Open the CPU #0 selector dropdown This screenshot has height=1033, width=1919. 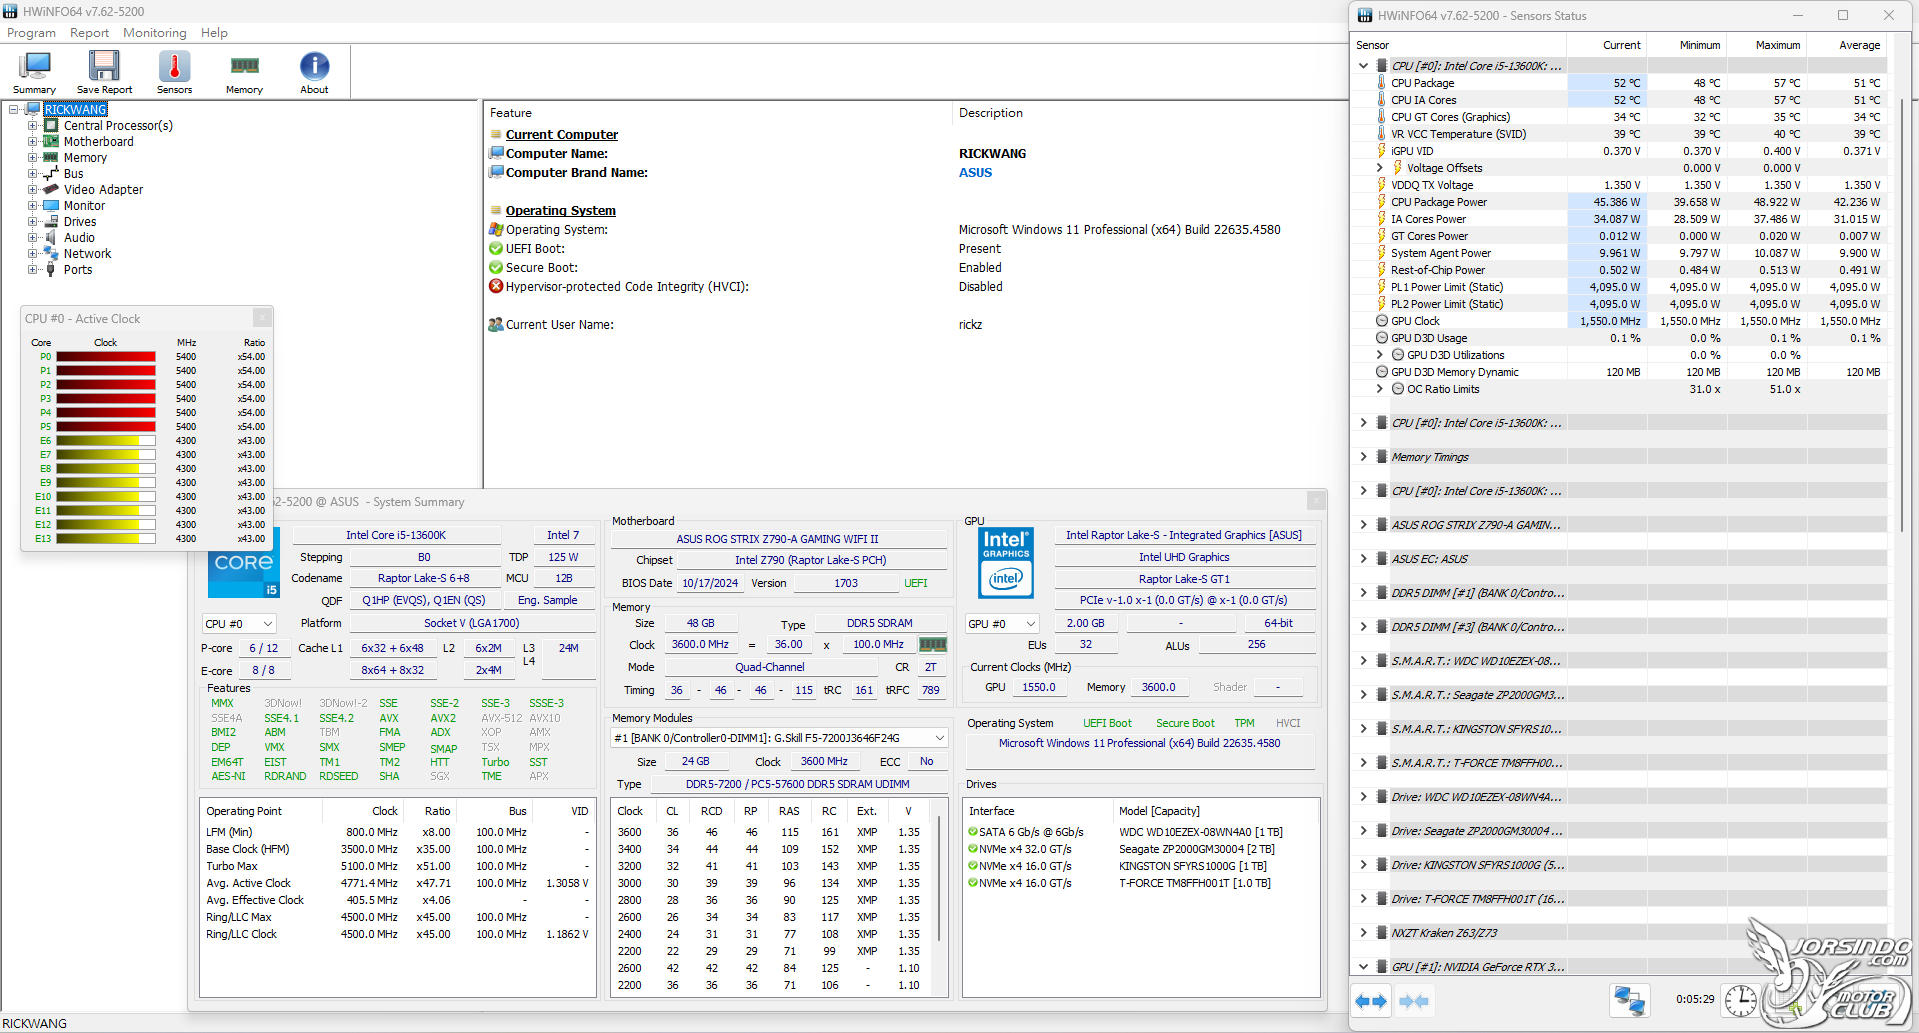tap(239, 624)
